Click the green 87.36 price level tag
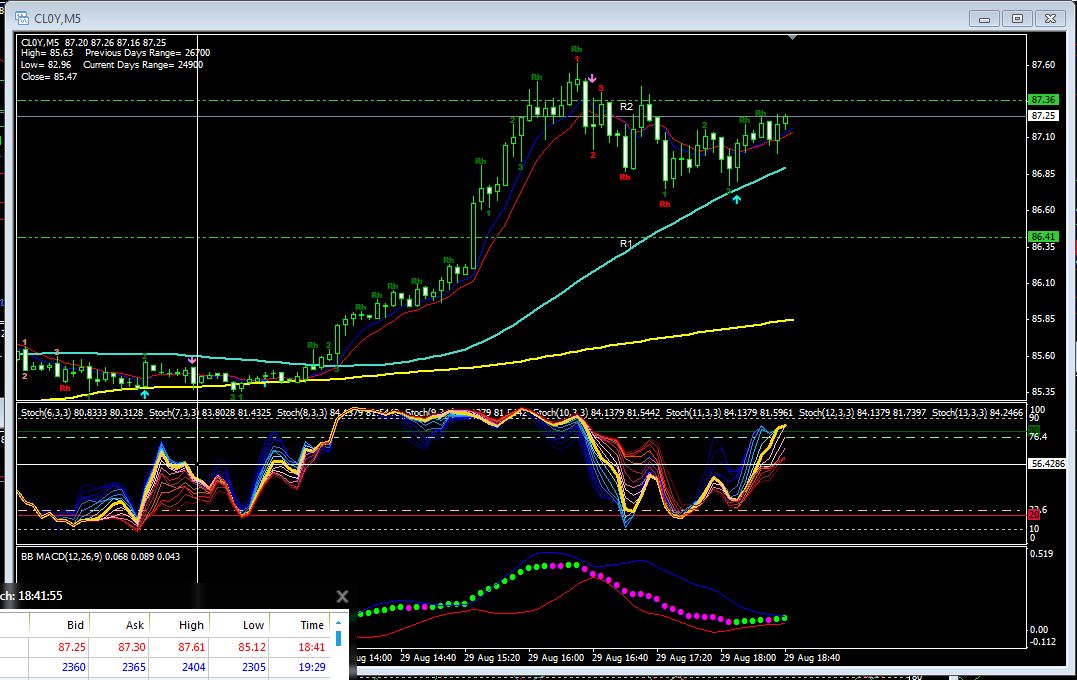1077x680 pixels. pyautogui.click(x=1043, y=100)
